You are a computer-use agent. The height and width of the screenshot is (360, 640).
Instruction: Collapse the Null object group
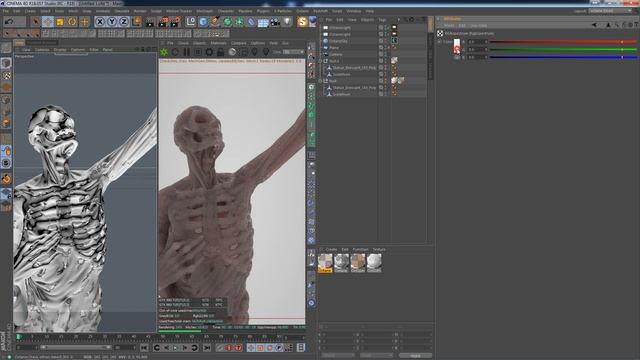tap(321, 81)
